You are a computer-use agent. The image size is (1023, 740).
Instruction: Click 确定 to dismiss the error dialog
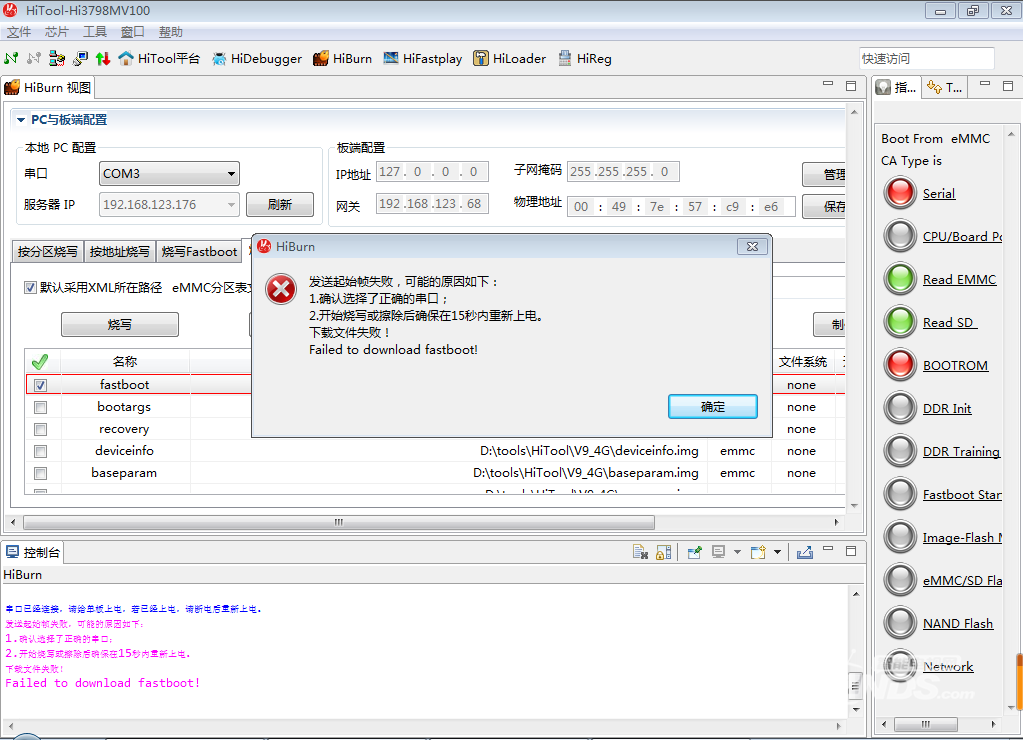click(712, 407)
